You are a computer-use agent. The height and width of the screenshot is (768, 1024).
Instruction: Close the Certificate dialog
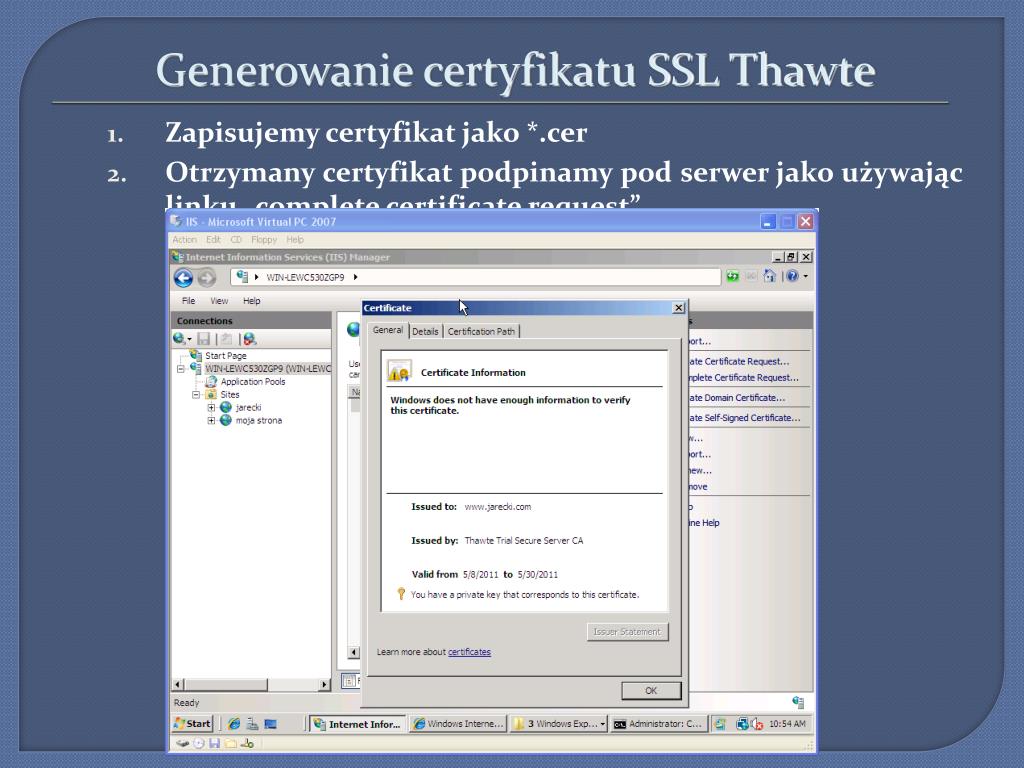pos(679,308)
